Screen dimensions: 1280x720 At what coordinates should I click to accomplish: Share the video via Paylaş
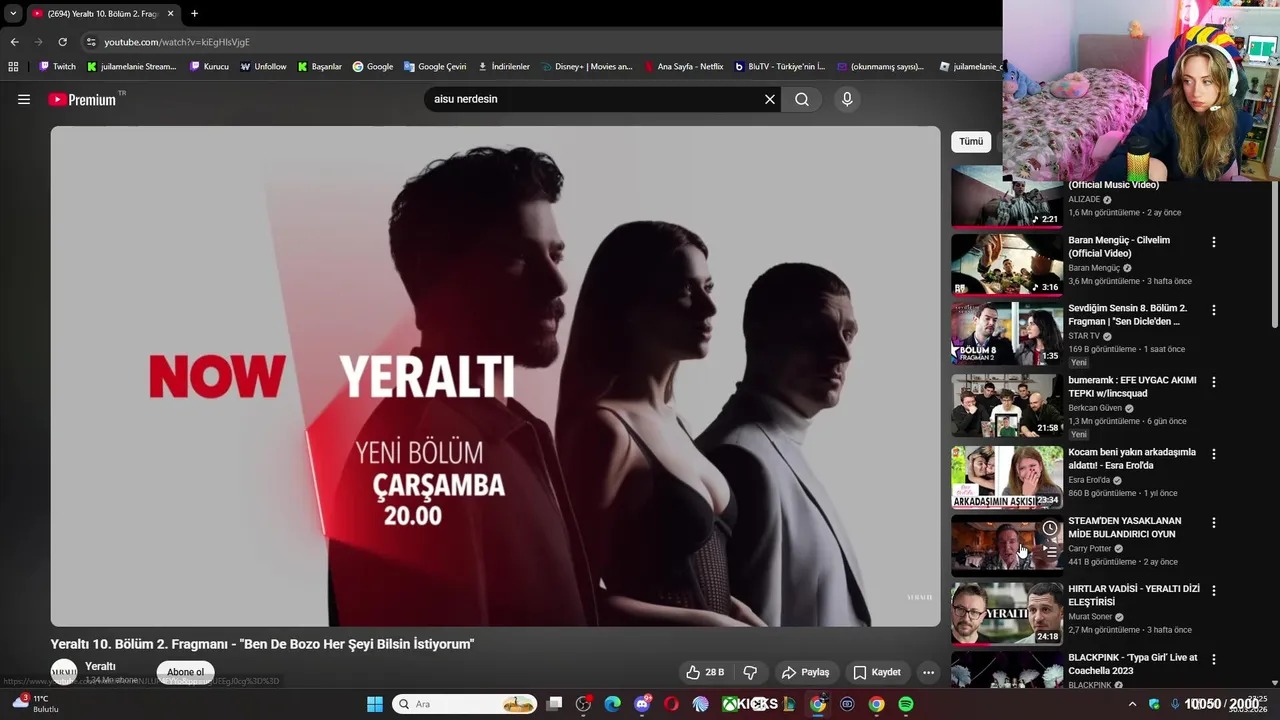806,672
